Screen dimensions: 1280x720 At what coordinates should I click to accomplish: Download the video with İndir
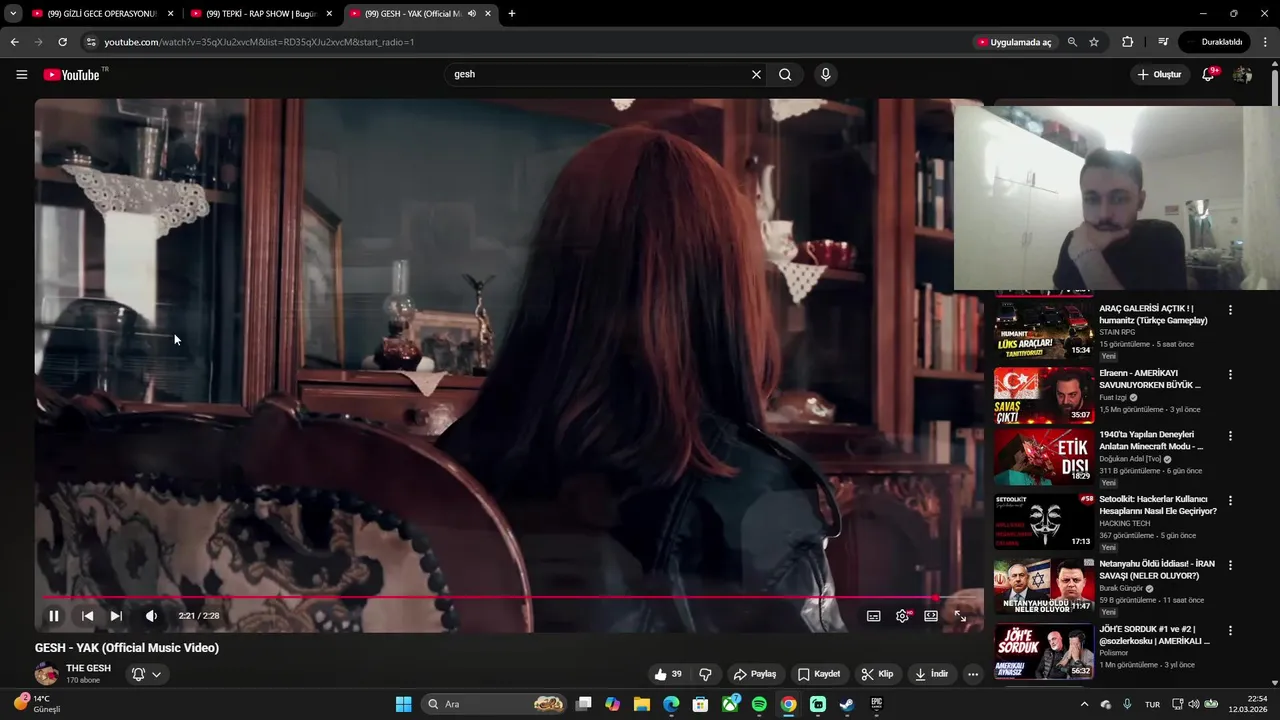click(931, 674)
